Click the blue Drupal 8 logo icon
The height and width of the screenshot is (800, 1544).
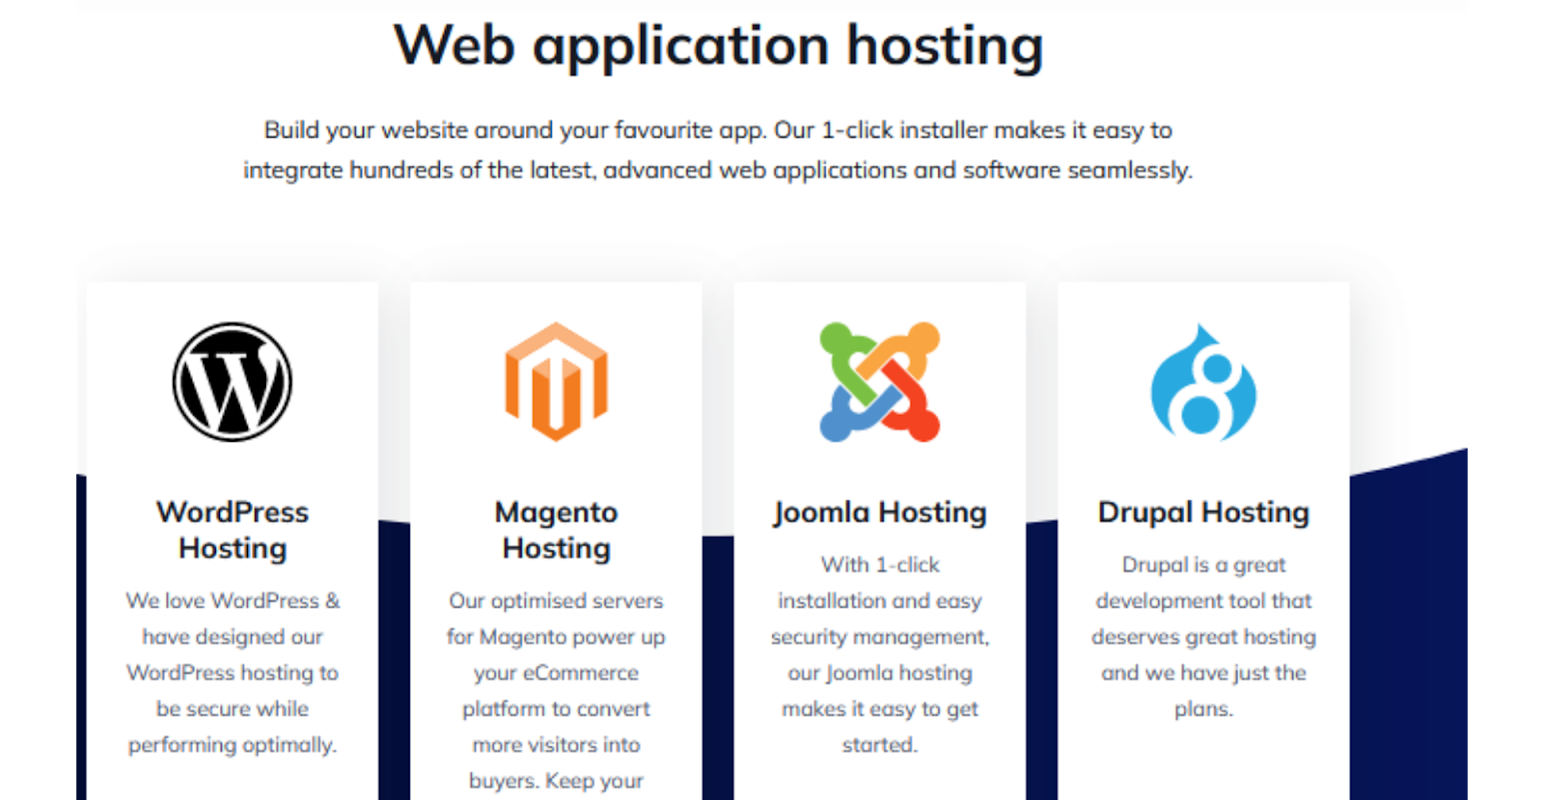pyautogui.click(x=1203, y=382)
